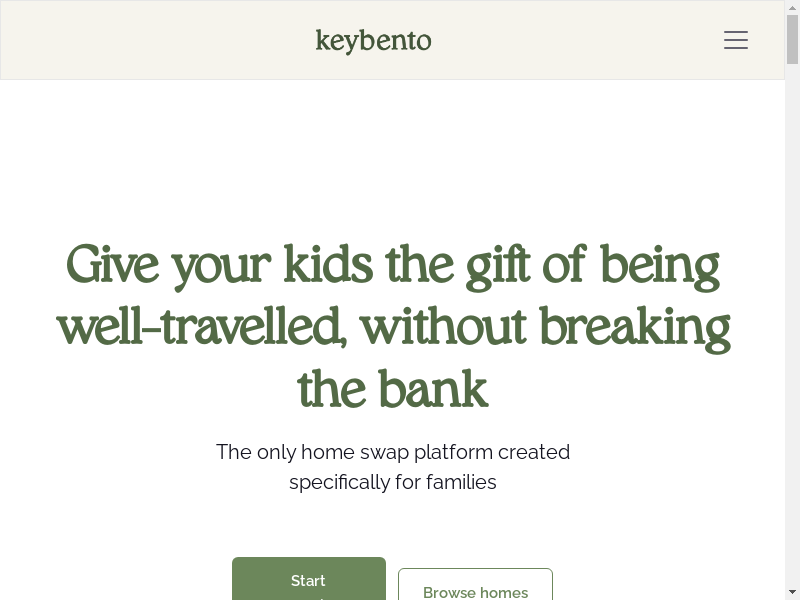Click the empty header area left of the logo

(150, 40)
